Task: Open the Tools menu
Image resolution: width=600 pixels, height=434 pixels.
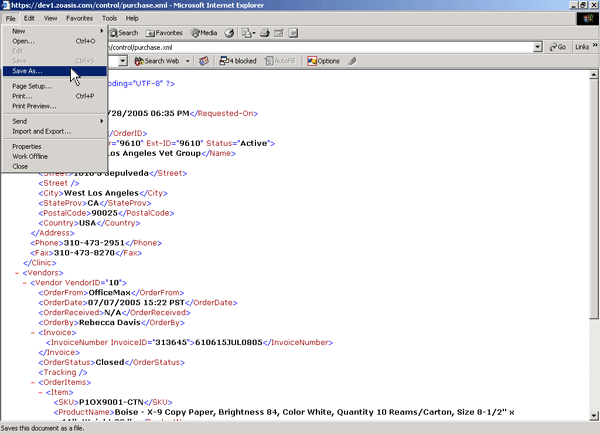Action: [109, 18]
